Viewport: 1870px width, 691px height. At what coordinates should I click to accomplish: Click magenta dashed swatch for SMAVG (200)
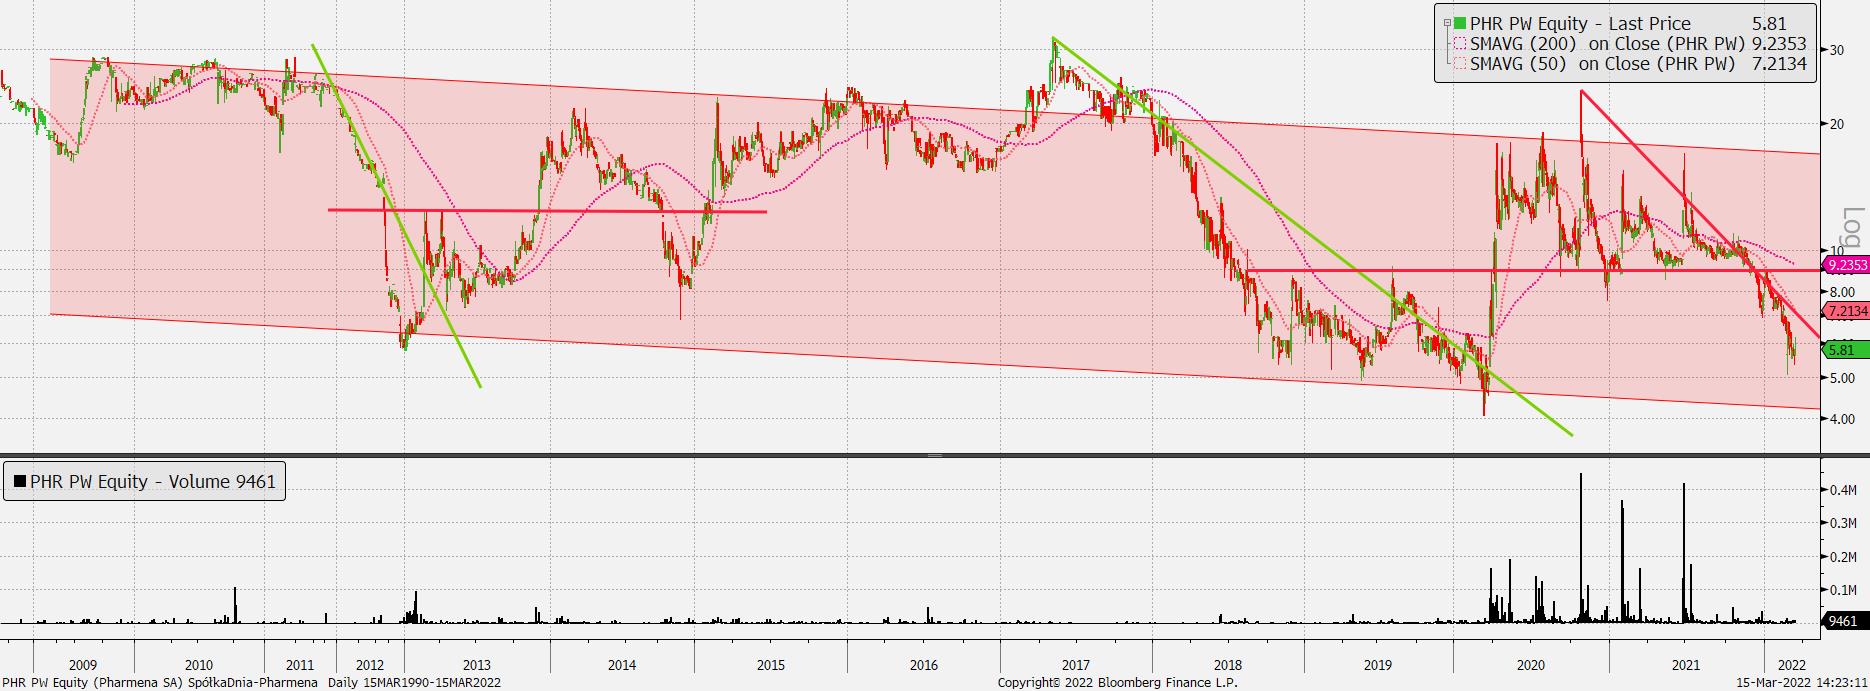(x=1460, y=43)
